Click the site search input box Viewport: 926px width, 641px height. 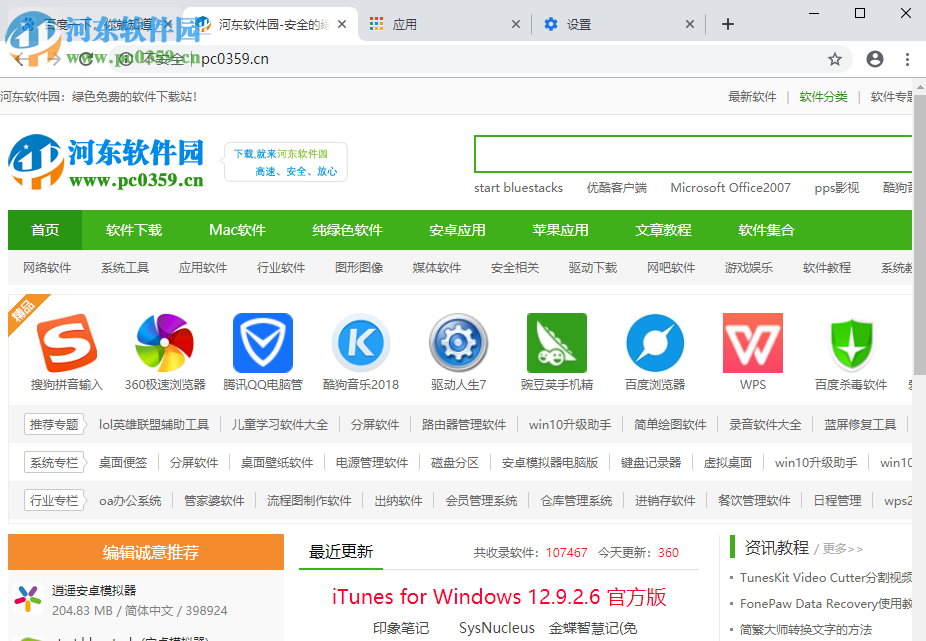(x=693, y=154)
